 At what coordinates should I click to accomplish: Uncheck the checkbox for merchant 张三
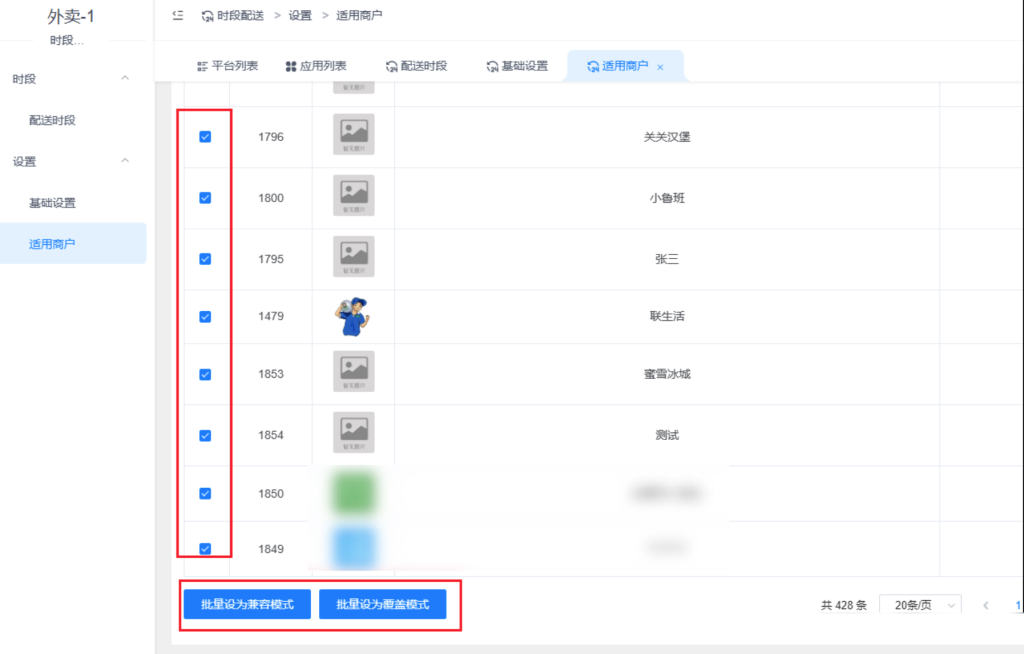pyautogui.click(x=205, y=259)
